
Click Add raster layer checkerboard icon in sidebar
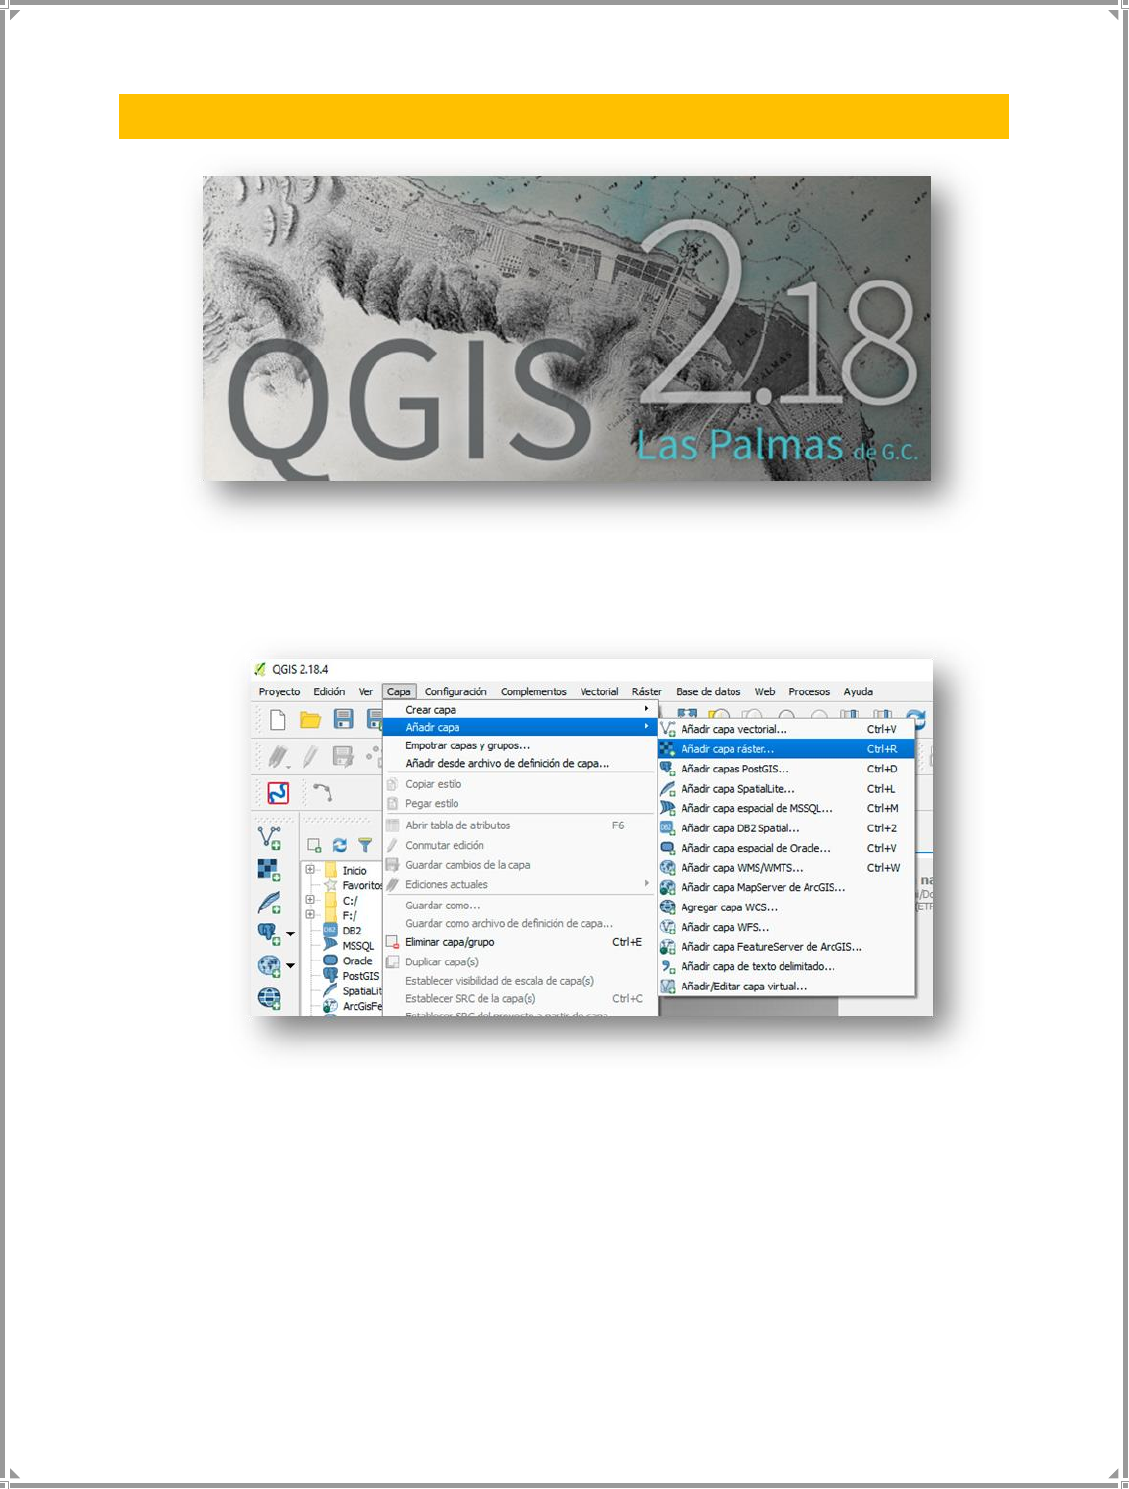[x=269, y=869]
